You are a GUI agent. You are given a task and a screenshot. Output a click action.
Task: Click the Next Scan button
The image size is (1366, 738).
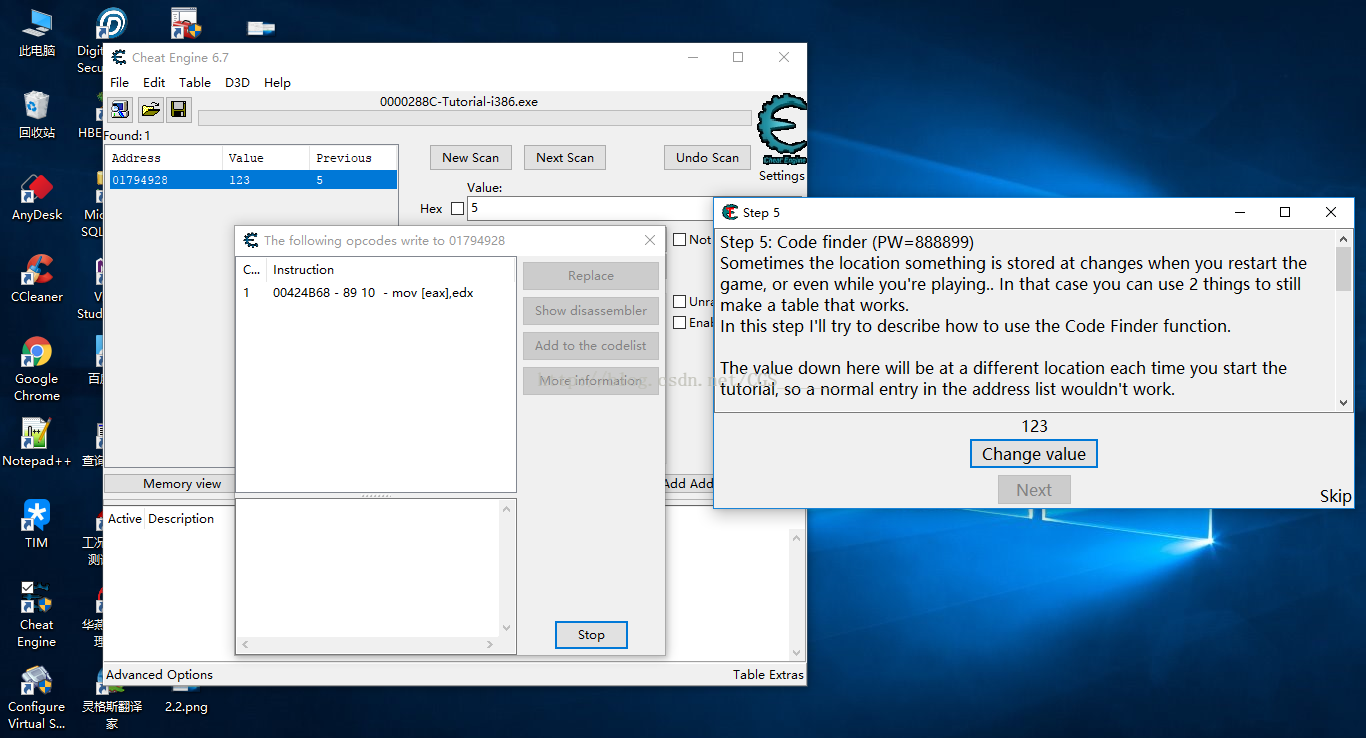pyautogui.click(x=565, y=158)
